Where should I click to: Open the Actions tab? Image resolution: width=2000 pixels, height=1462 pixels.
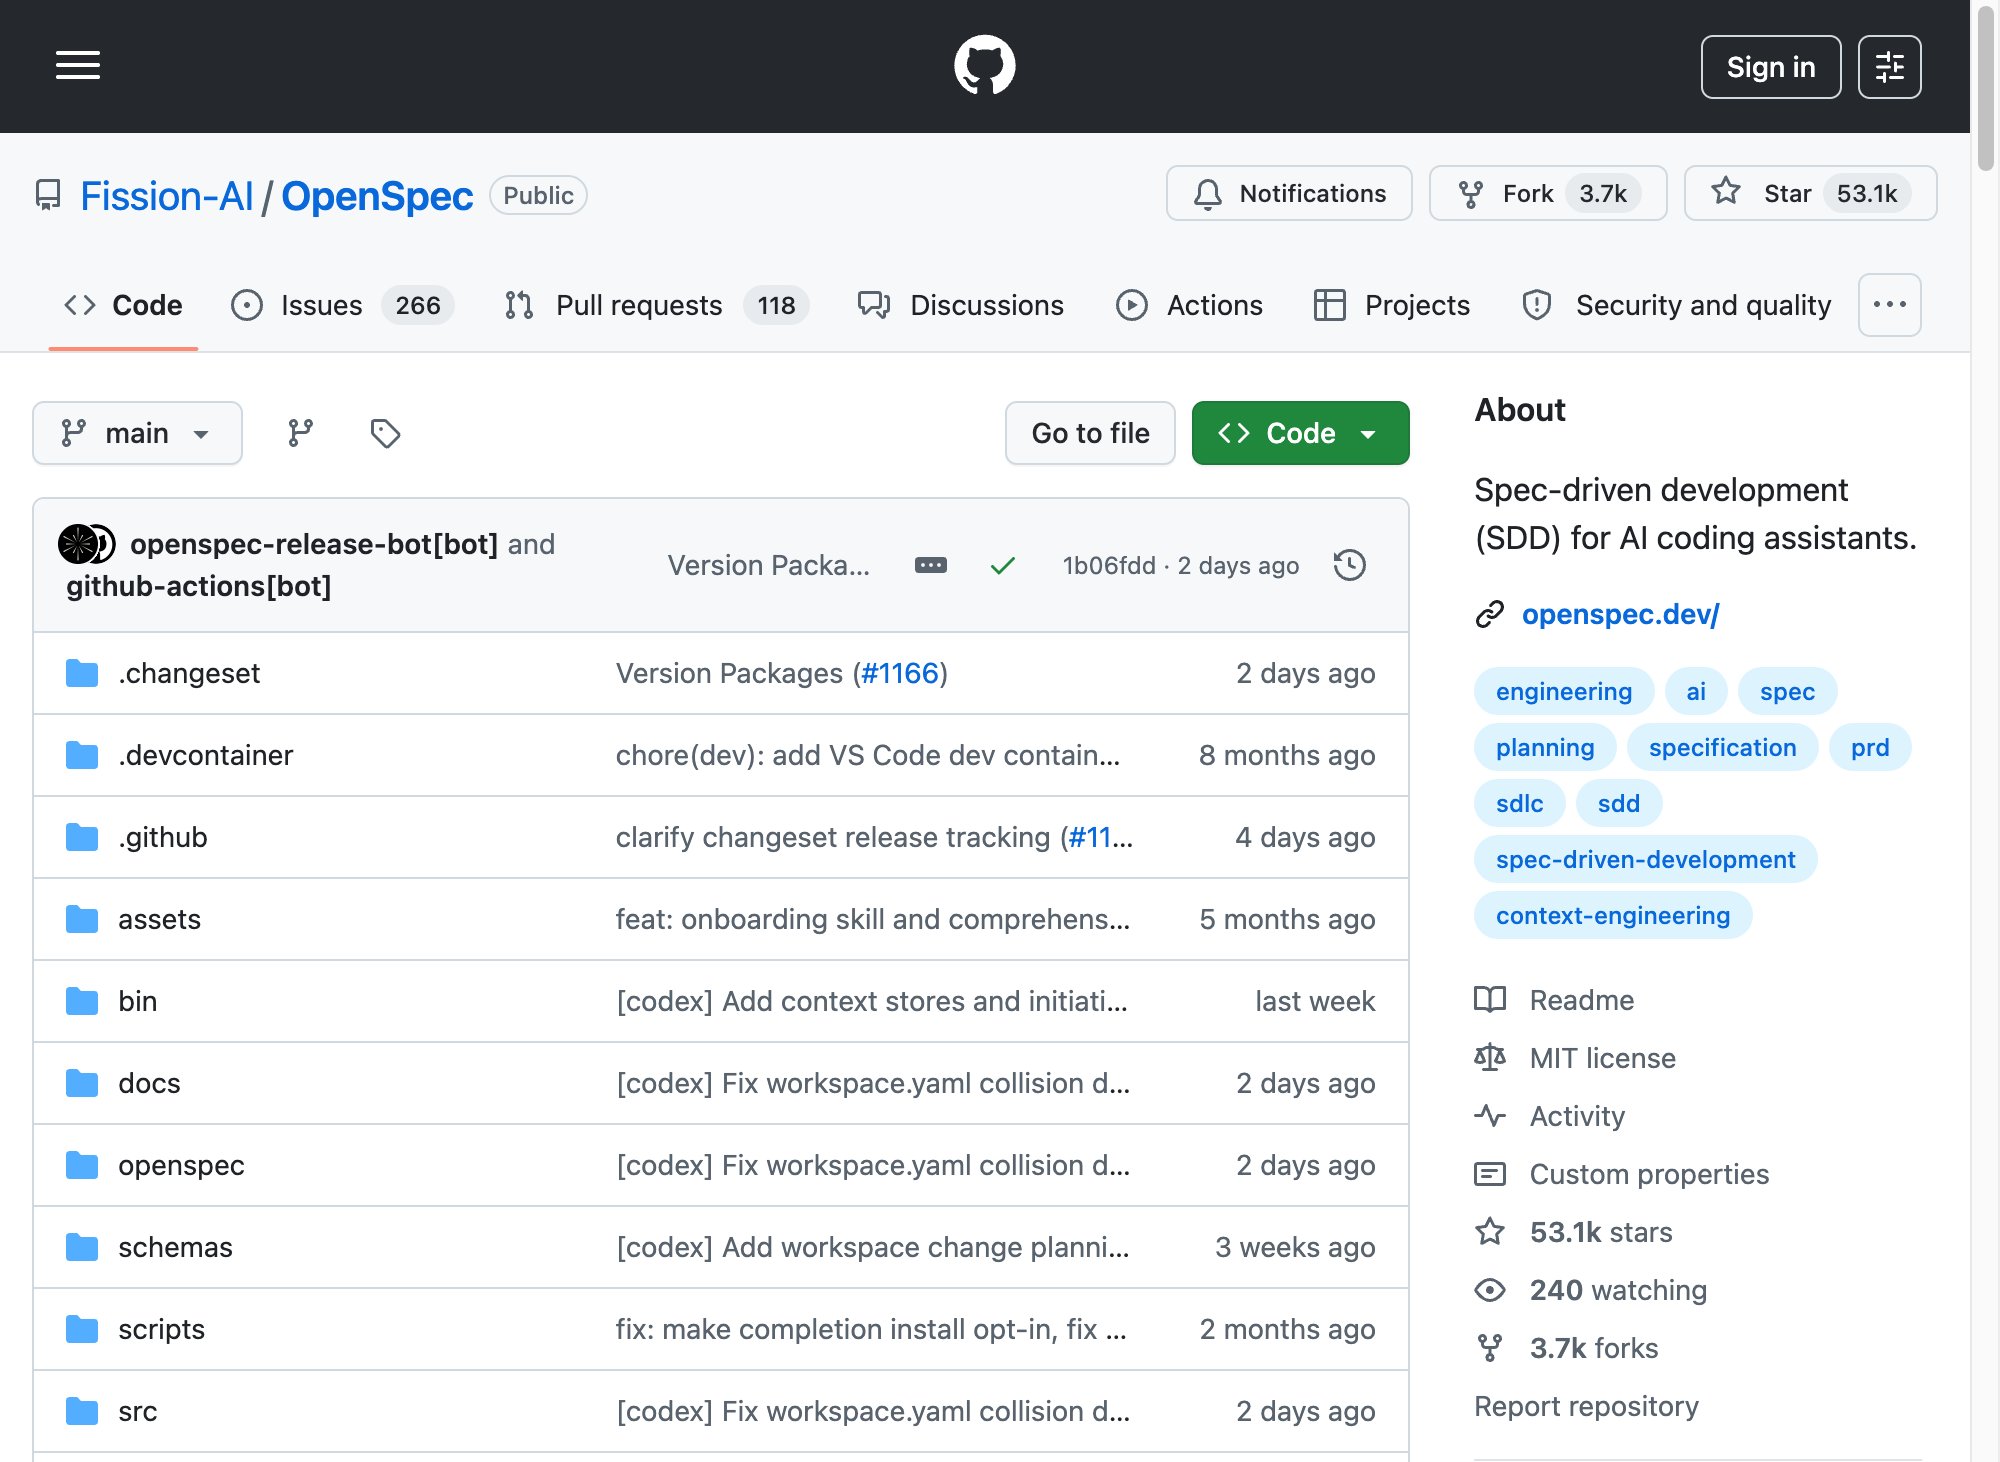point(1189,305)
